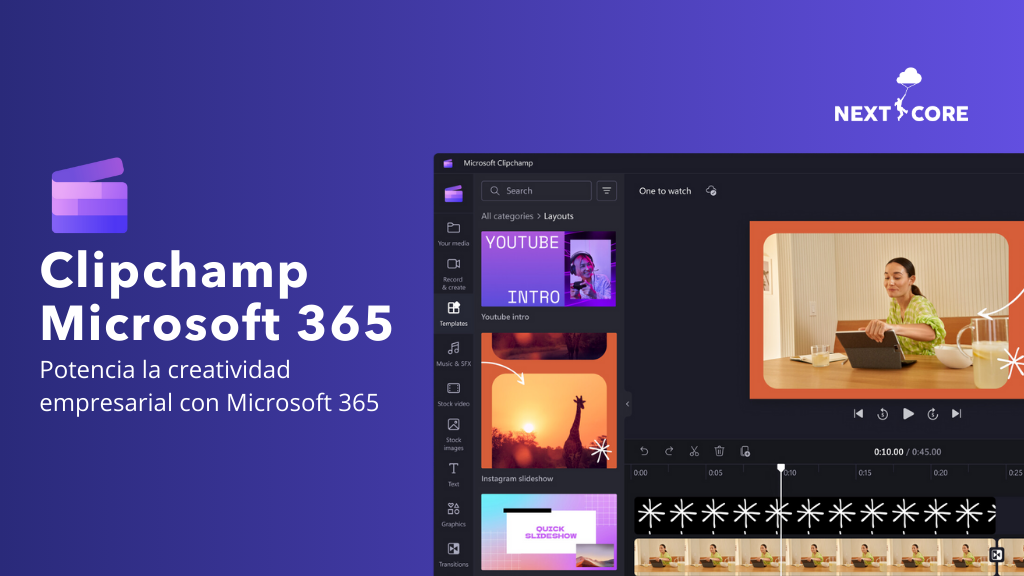Skip to the start of the video
This screenshot has width=1024, height=576.
coord(858,414)
